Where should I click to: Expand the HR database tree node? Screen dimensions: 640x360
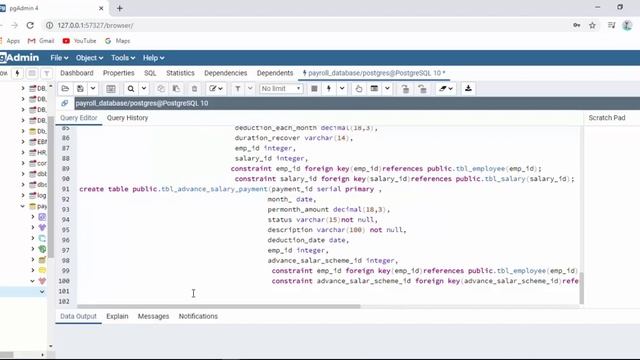click(23, 153)
